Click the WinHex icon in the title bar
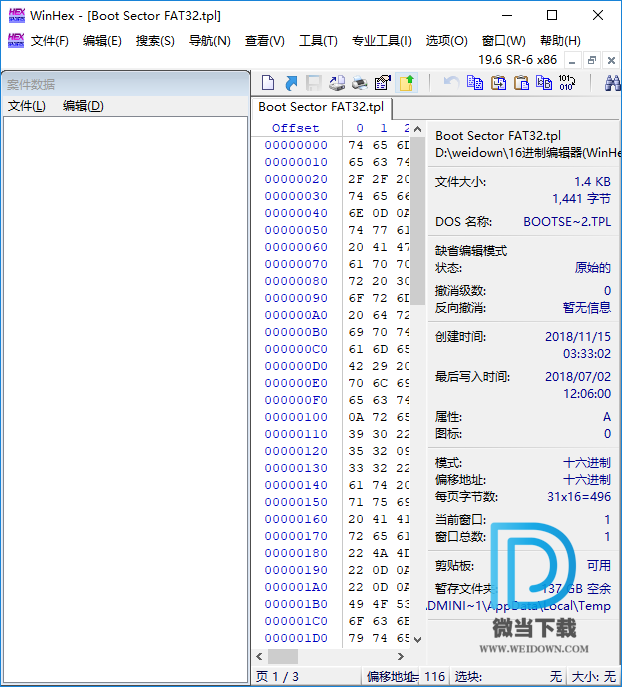The height and width of the screenshot is (687, 622). pyautogui.click(x=17, y=15)
